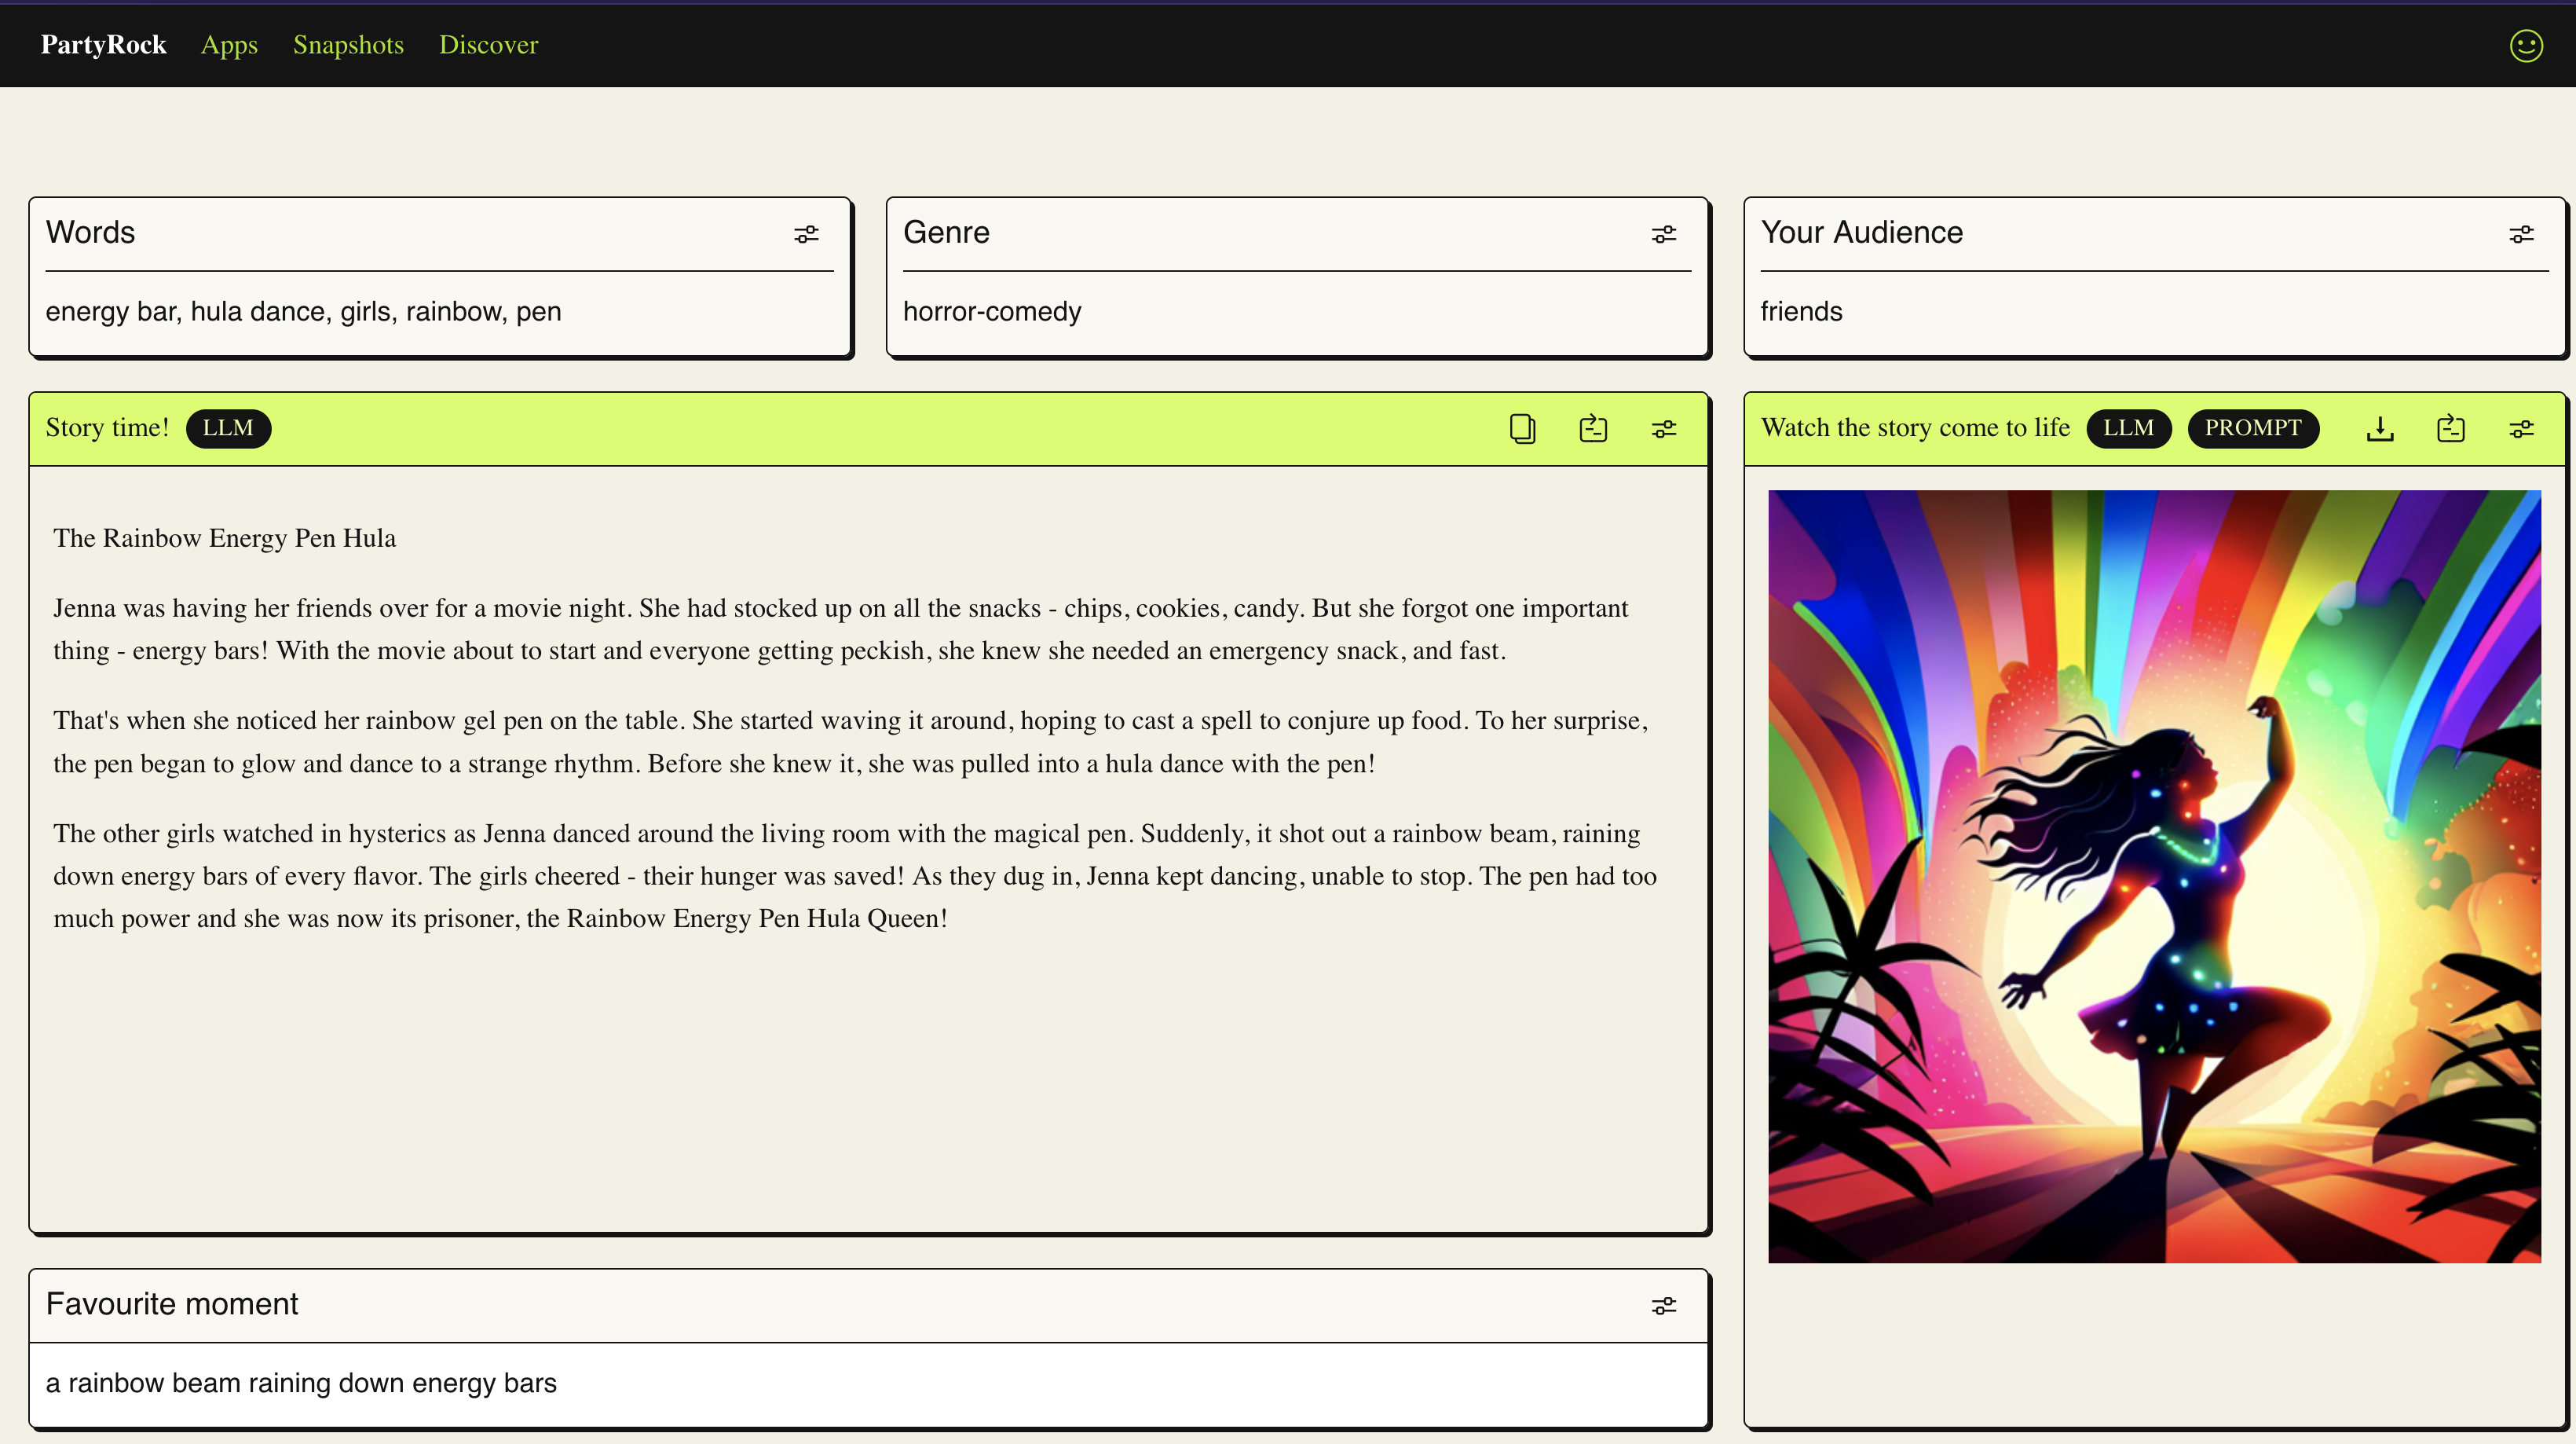Open settings icon on Words widget
The image size is (2576, 1444).
[806, 234]
